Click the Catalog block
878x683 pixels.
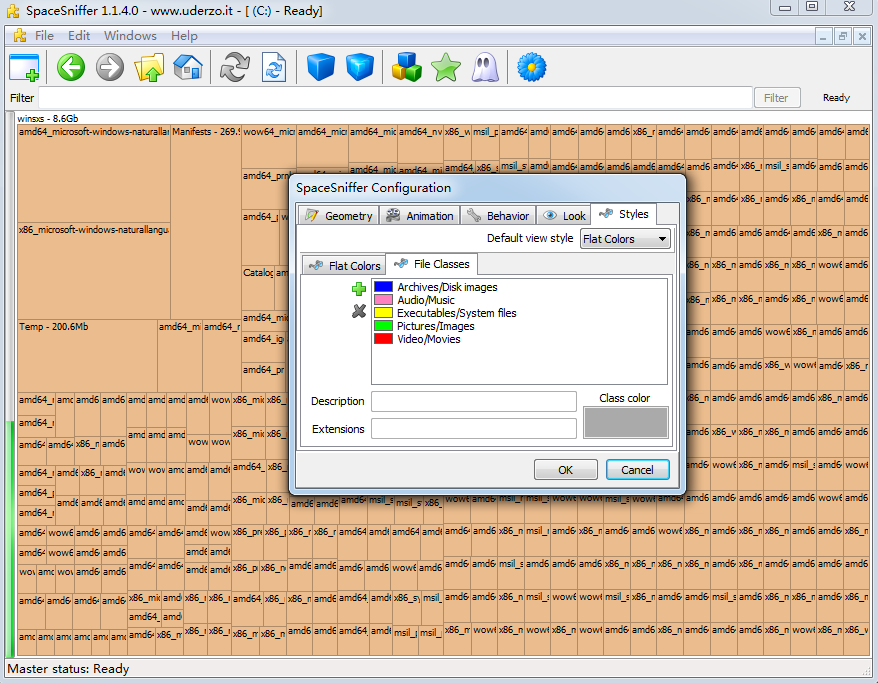coord(258,288)
